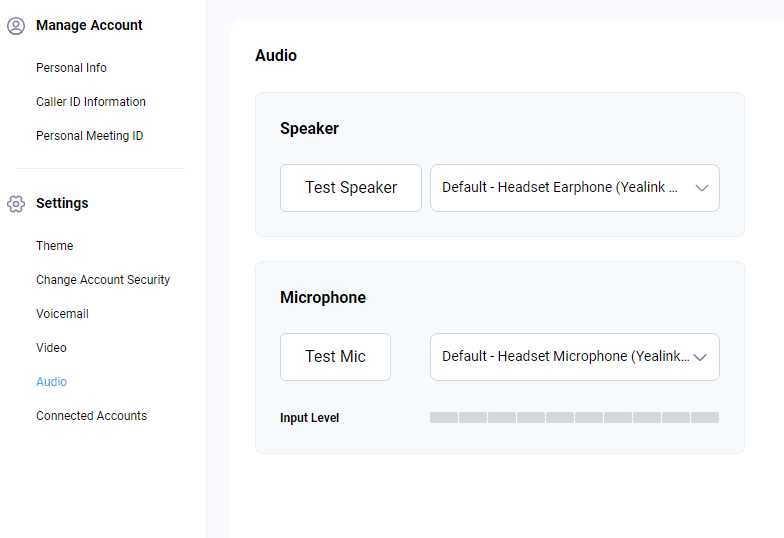Go to Voicemail settings
Image resolution: width=784 pixels, height=538 pixels.
[62, 314]
